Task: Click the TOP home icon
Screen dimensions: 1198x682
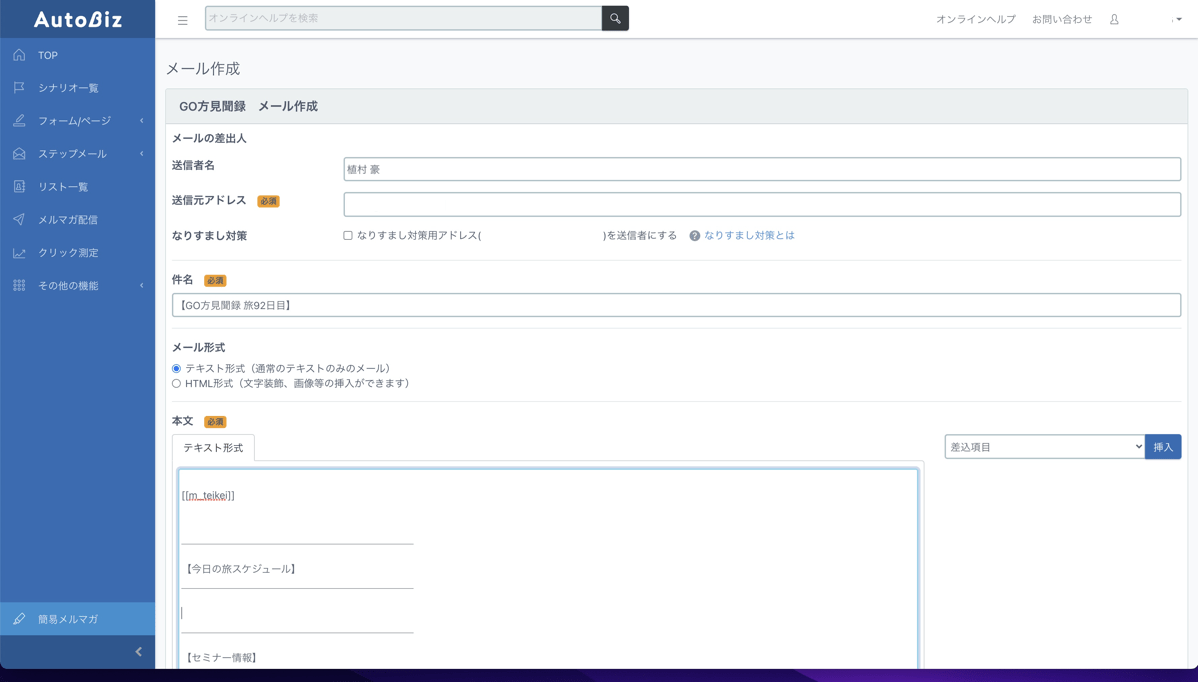Action: [19, 55]
